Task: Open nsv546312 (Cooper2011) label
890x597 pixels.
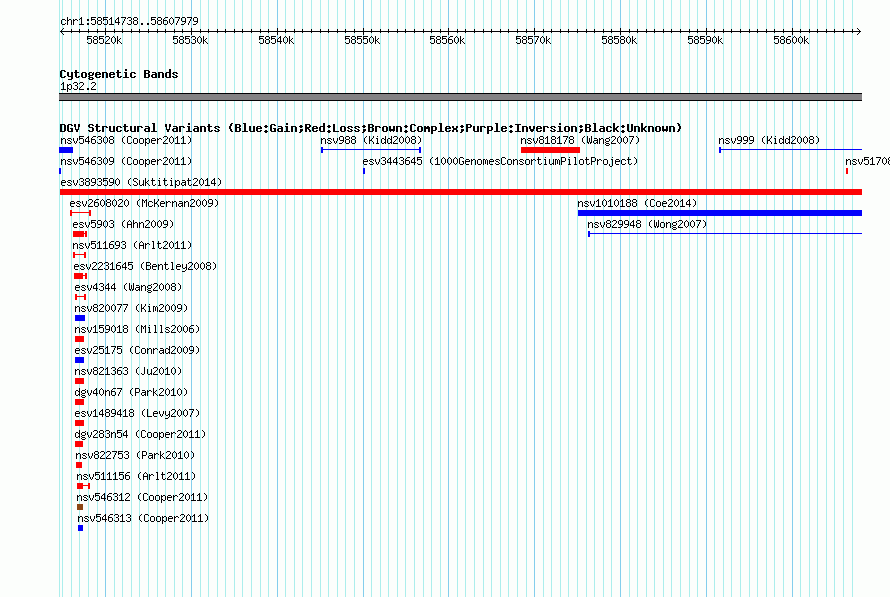Action: pyautogui.click(x=142, y=497)
